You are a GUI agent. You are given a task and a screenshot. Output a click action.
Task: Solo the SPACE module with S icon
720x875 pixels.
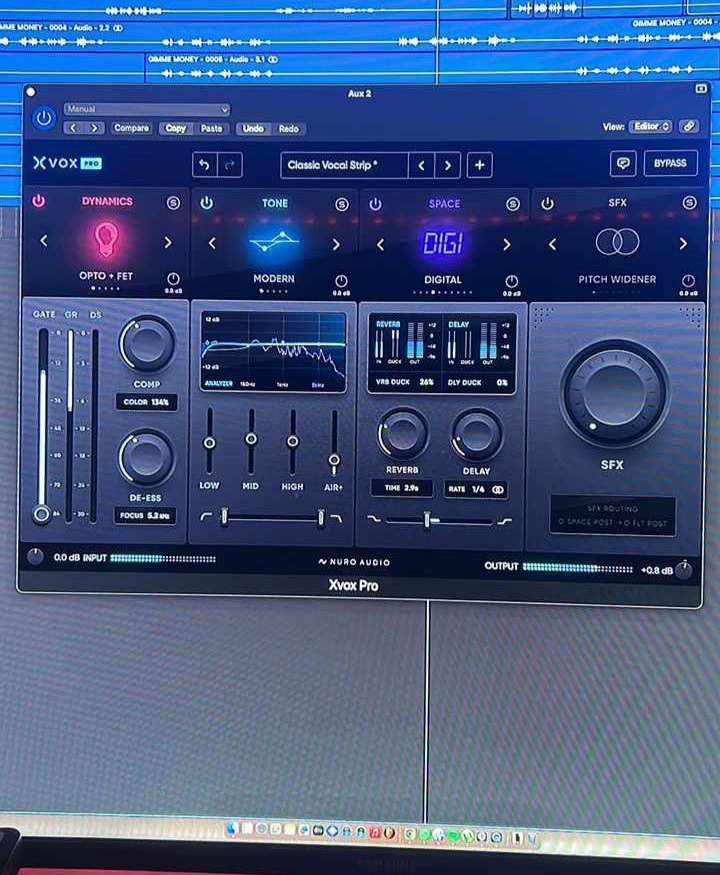513,203
